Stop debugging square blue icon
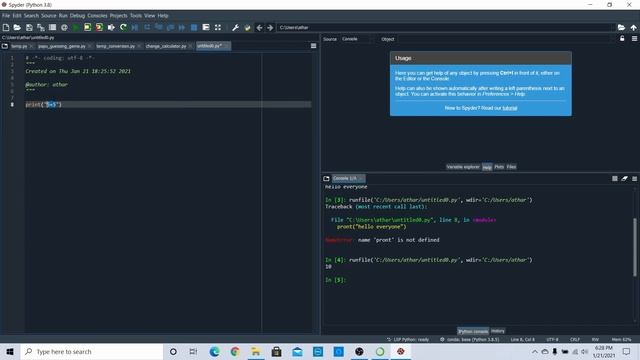 pos(194,27)
